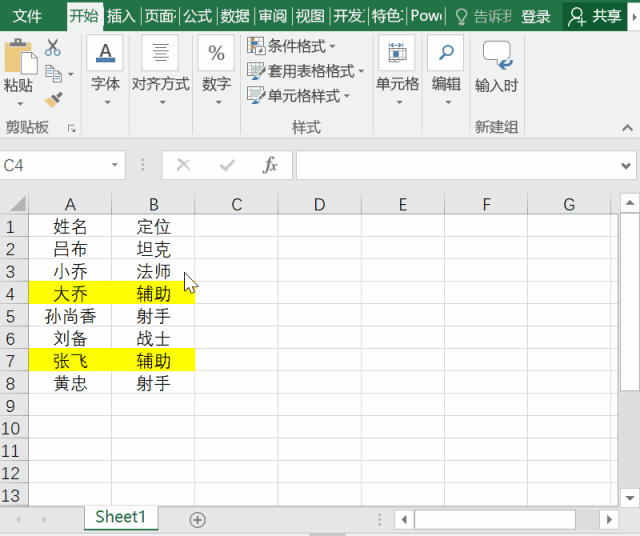Image resolution: width=640 pixels, height=536 pixels.
Task: Click the Insert Function fx icon
Action: click(270, 165)
